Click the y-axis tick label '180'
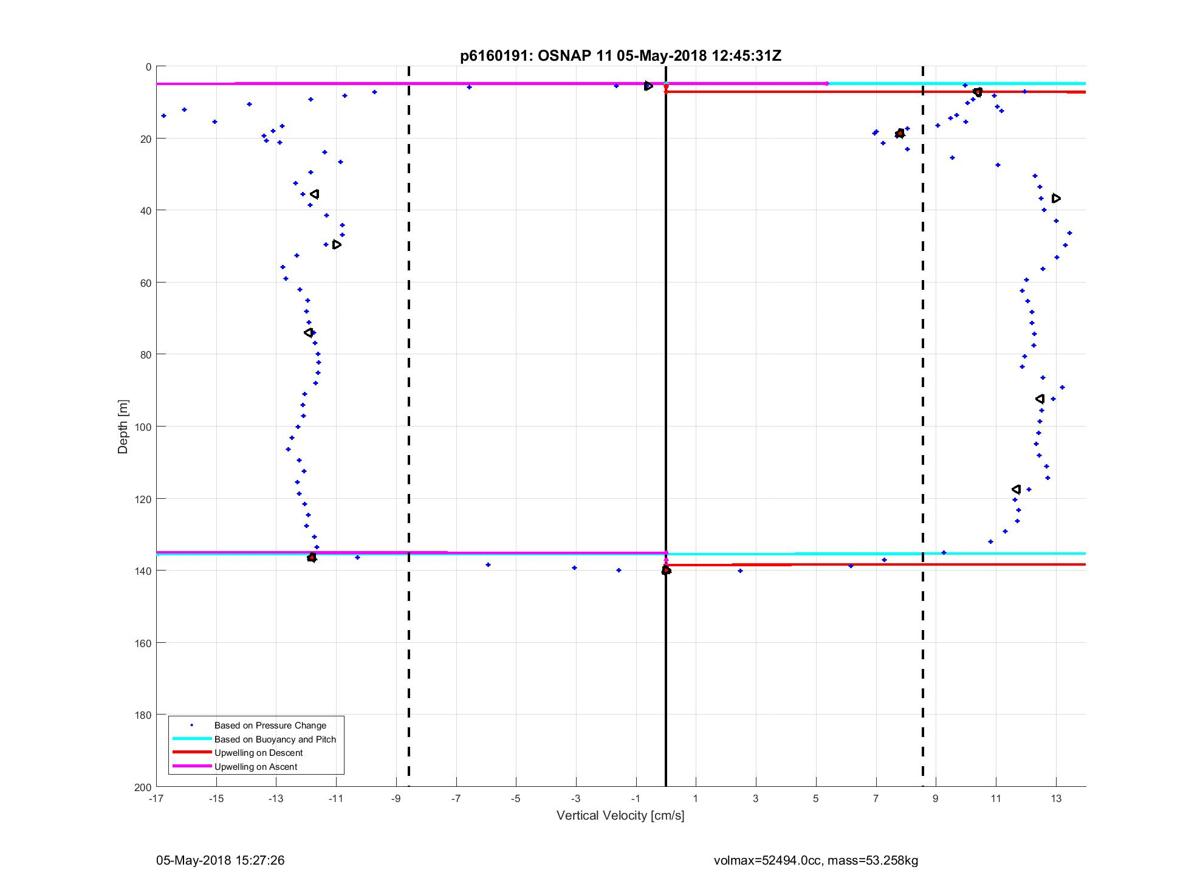Image resolution: width=1200 pixels, height=885 pixels. pyautogui.click(x=142, y=715)
